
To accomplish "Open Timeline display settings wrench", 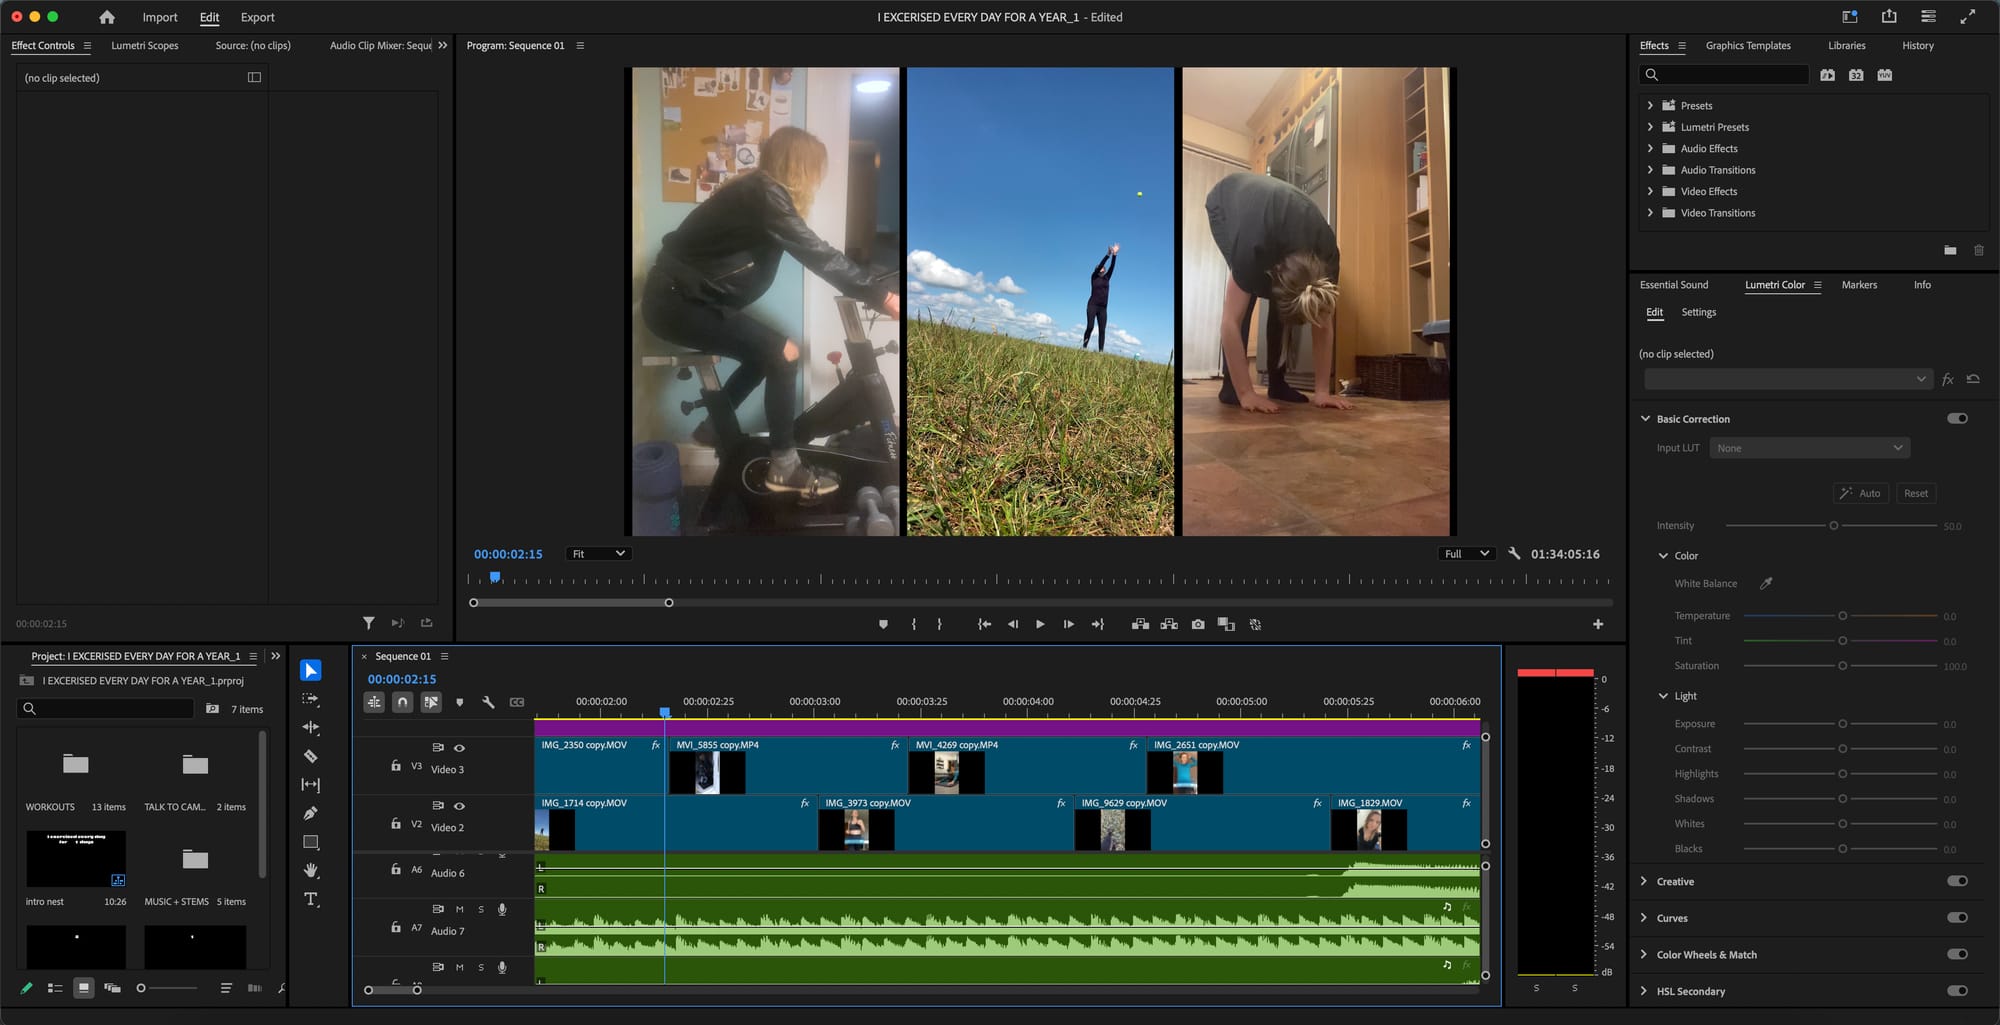I will click(x=488, y=702).
